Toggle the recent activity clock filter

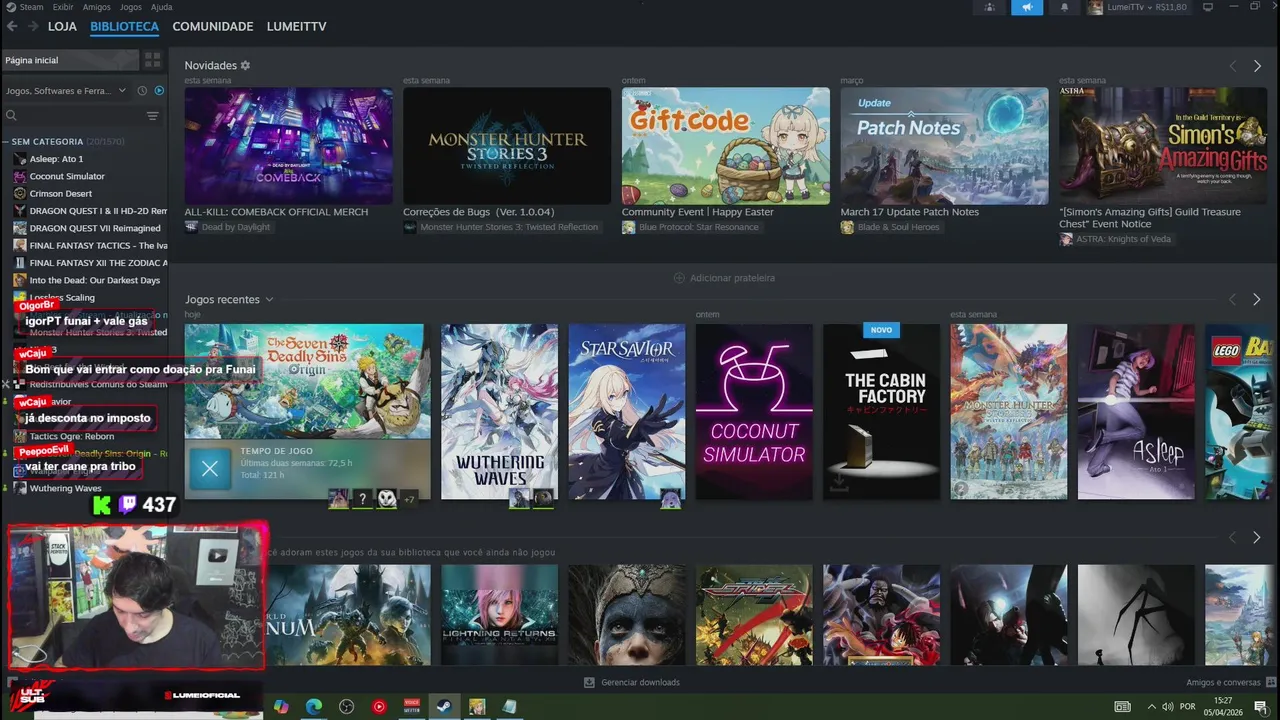[x=142, y=90]
